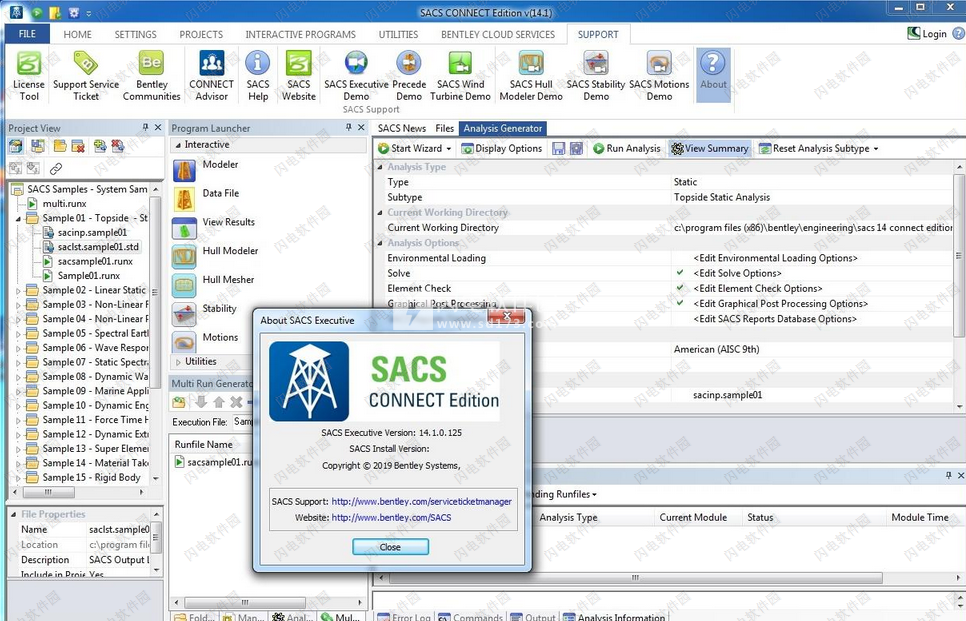Switch to the HOME ribbon tab

[x=78, y=34]
